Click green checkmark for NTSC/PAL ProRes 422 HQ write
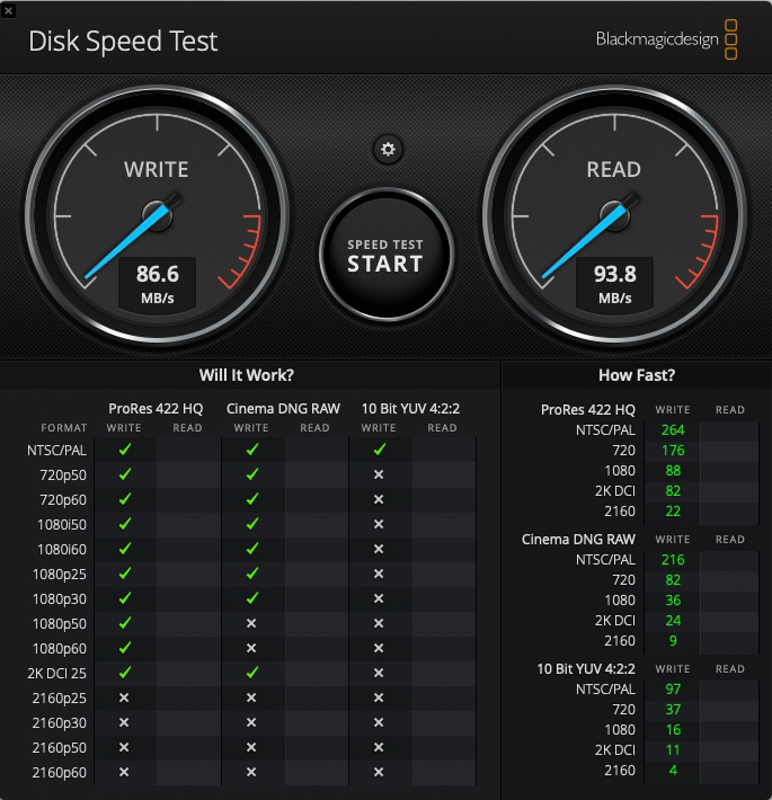This screenshot has height=800, width=772. [123, 449]
